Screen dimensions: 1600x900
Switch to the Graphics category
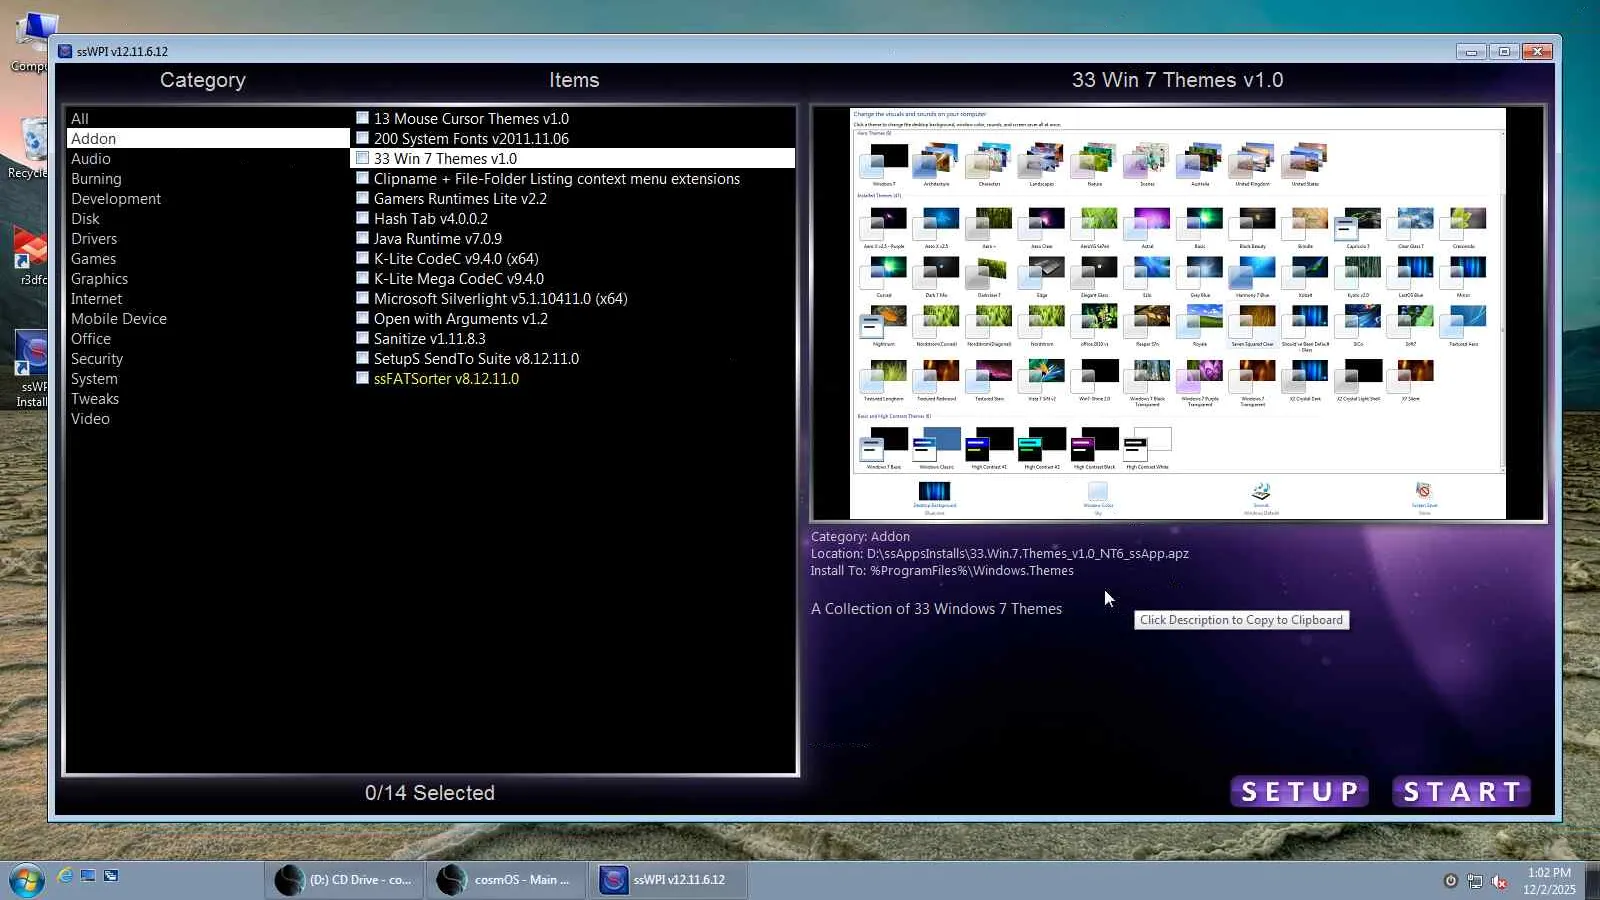(x=208, y=279)
